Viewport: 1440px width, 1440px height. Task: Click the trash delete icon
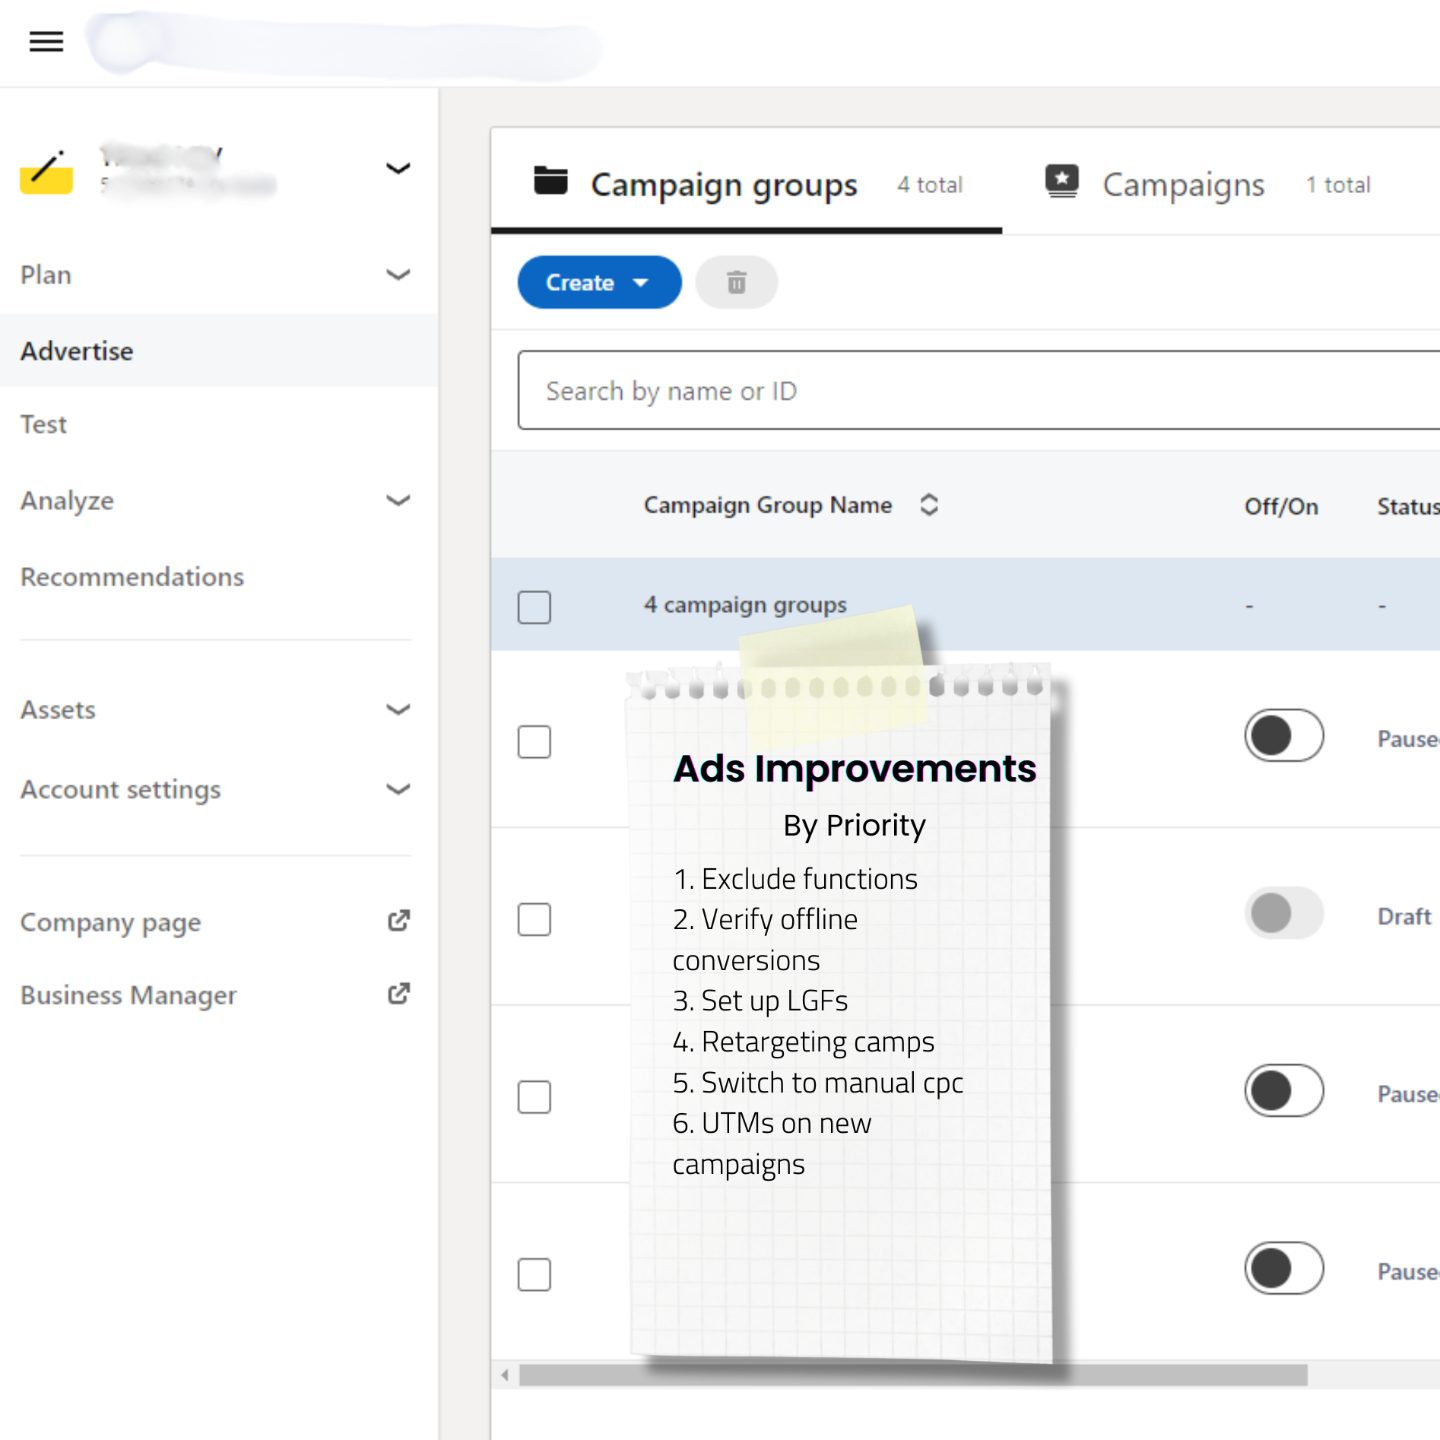pos(736,283)
